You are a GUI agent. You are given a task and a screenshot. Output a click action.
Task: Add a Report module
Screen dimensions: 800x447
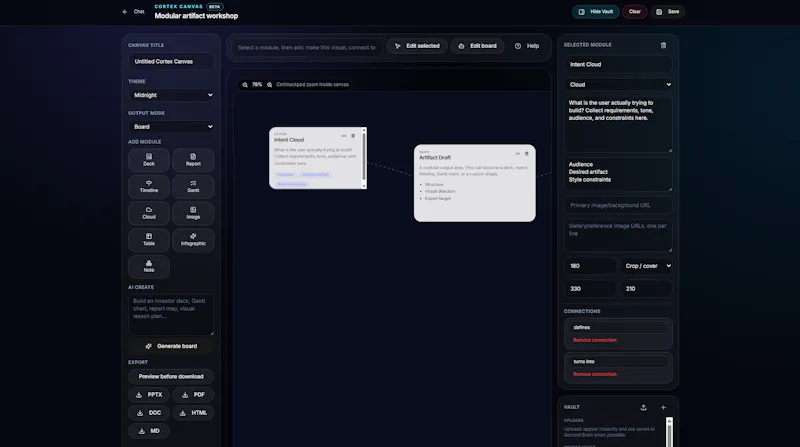[193, 160]
